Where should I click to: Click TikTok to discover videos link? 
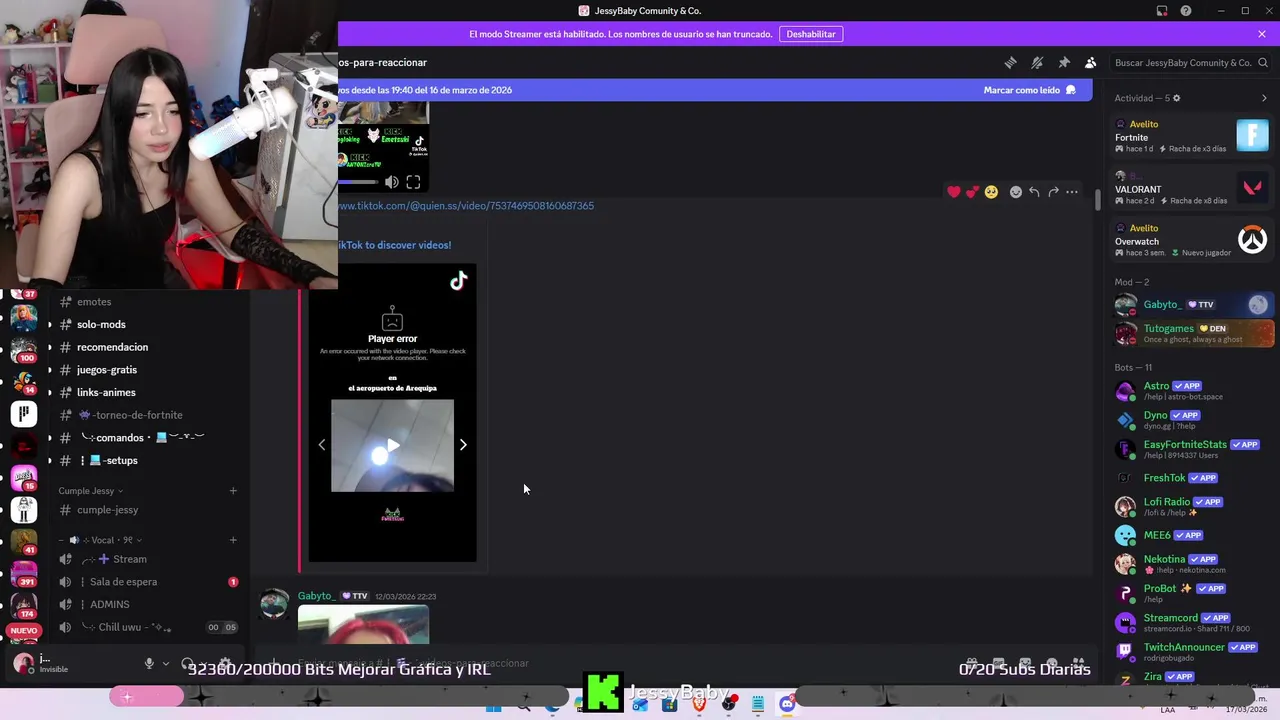(x=394, y=245)
